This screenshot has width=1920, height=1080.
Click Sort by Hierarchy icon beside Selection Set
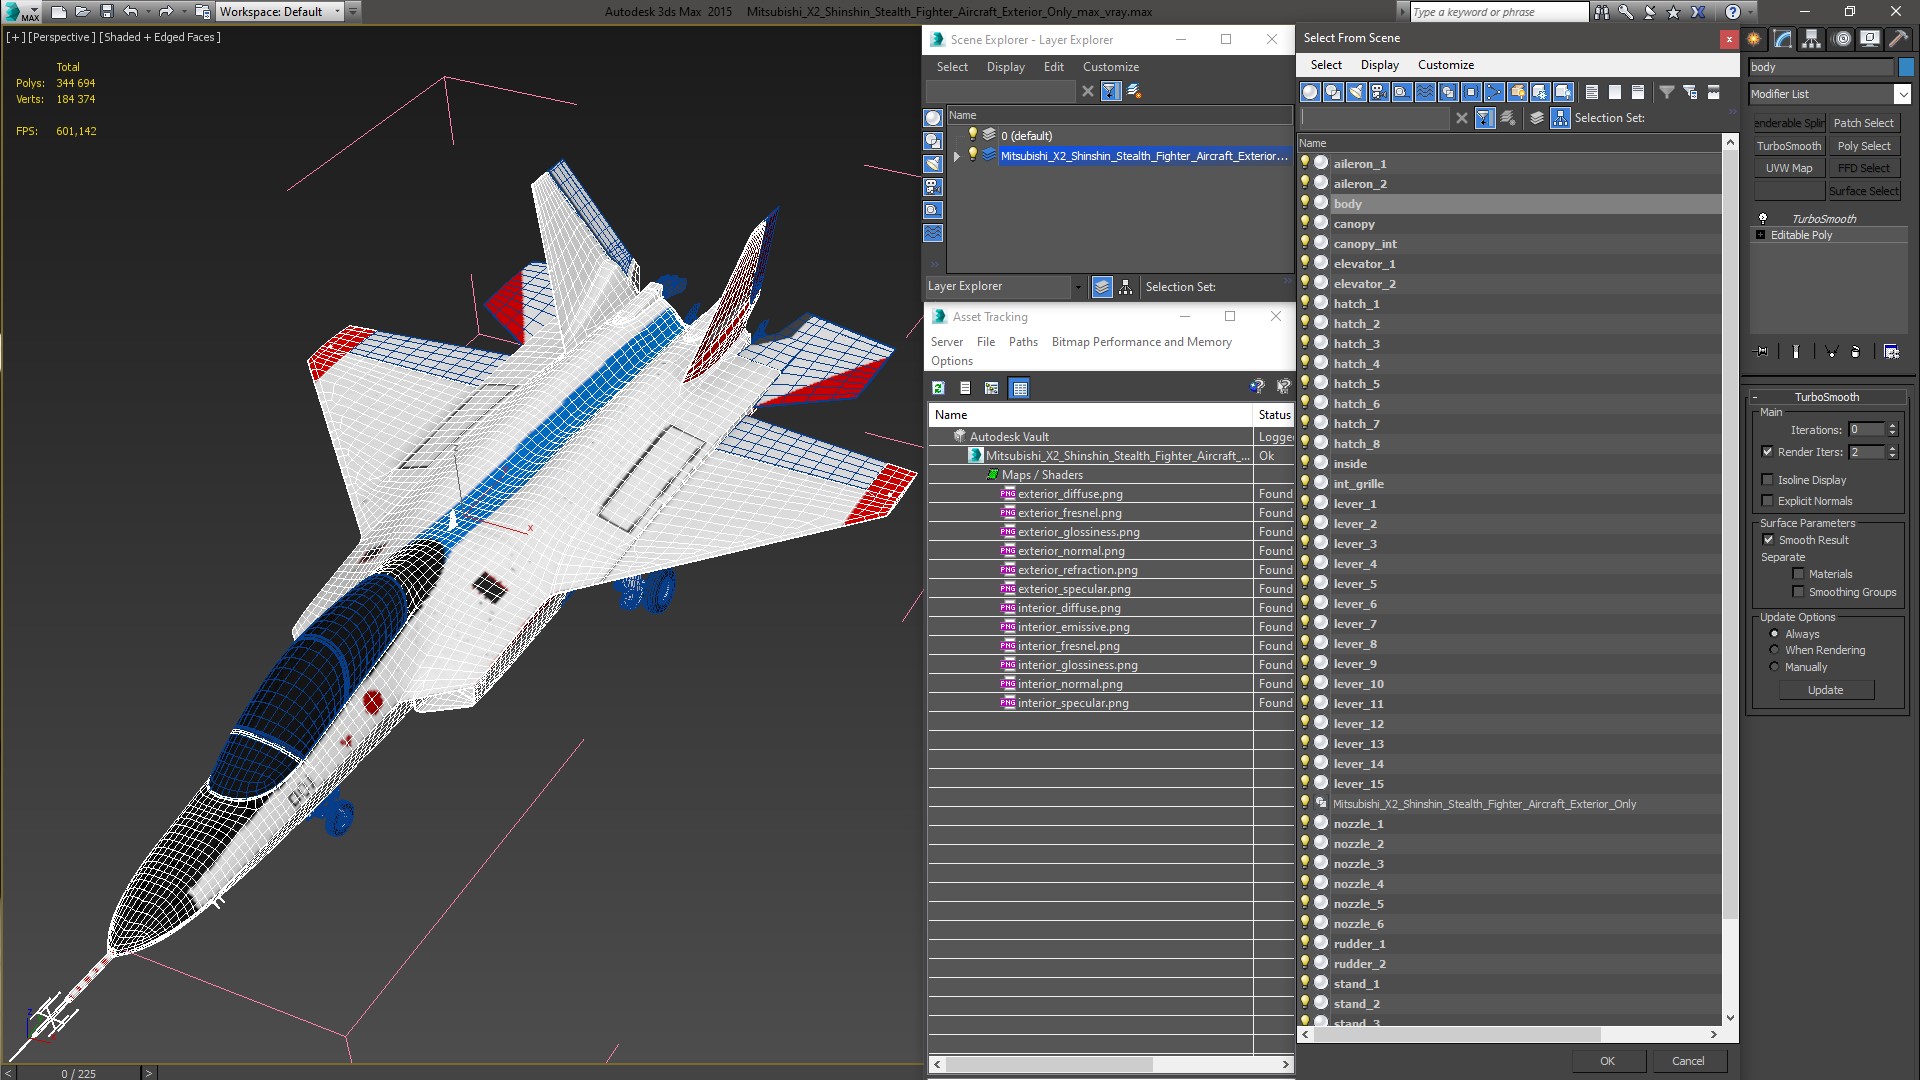tap(1560, 118)
